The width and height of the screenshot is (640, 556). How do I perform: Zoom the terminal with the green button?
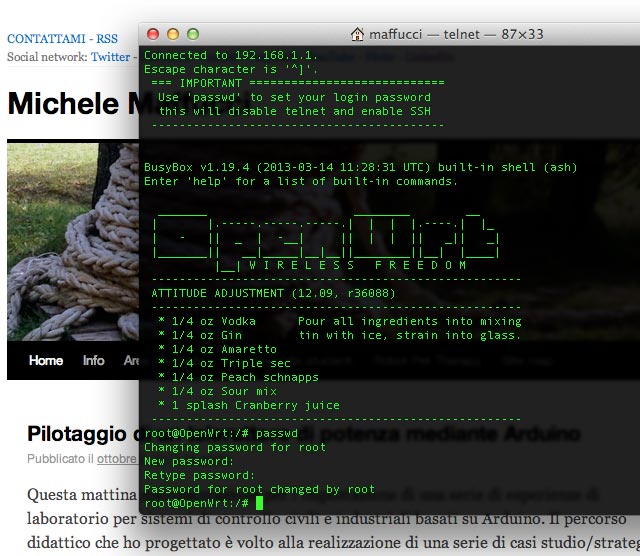coord(191,34)
